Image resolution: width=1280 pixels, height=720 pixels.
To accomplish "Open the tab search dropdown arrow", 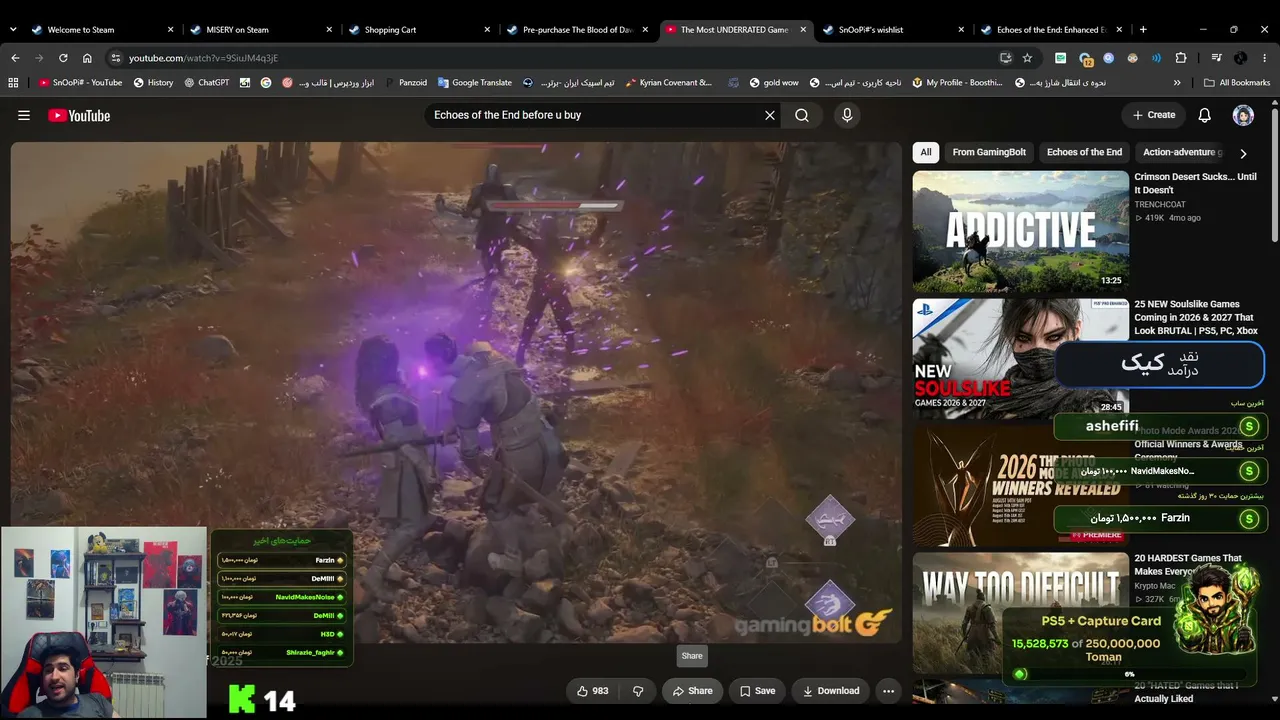I will [x=13, y=30].
